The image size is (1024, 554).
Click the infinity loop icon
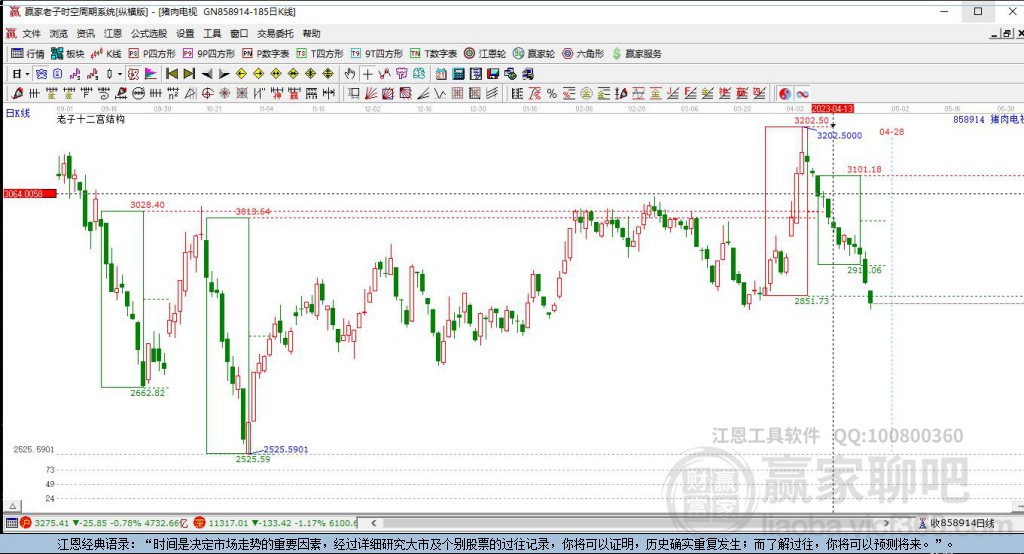click(x=802, y=93)
